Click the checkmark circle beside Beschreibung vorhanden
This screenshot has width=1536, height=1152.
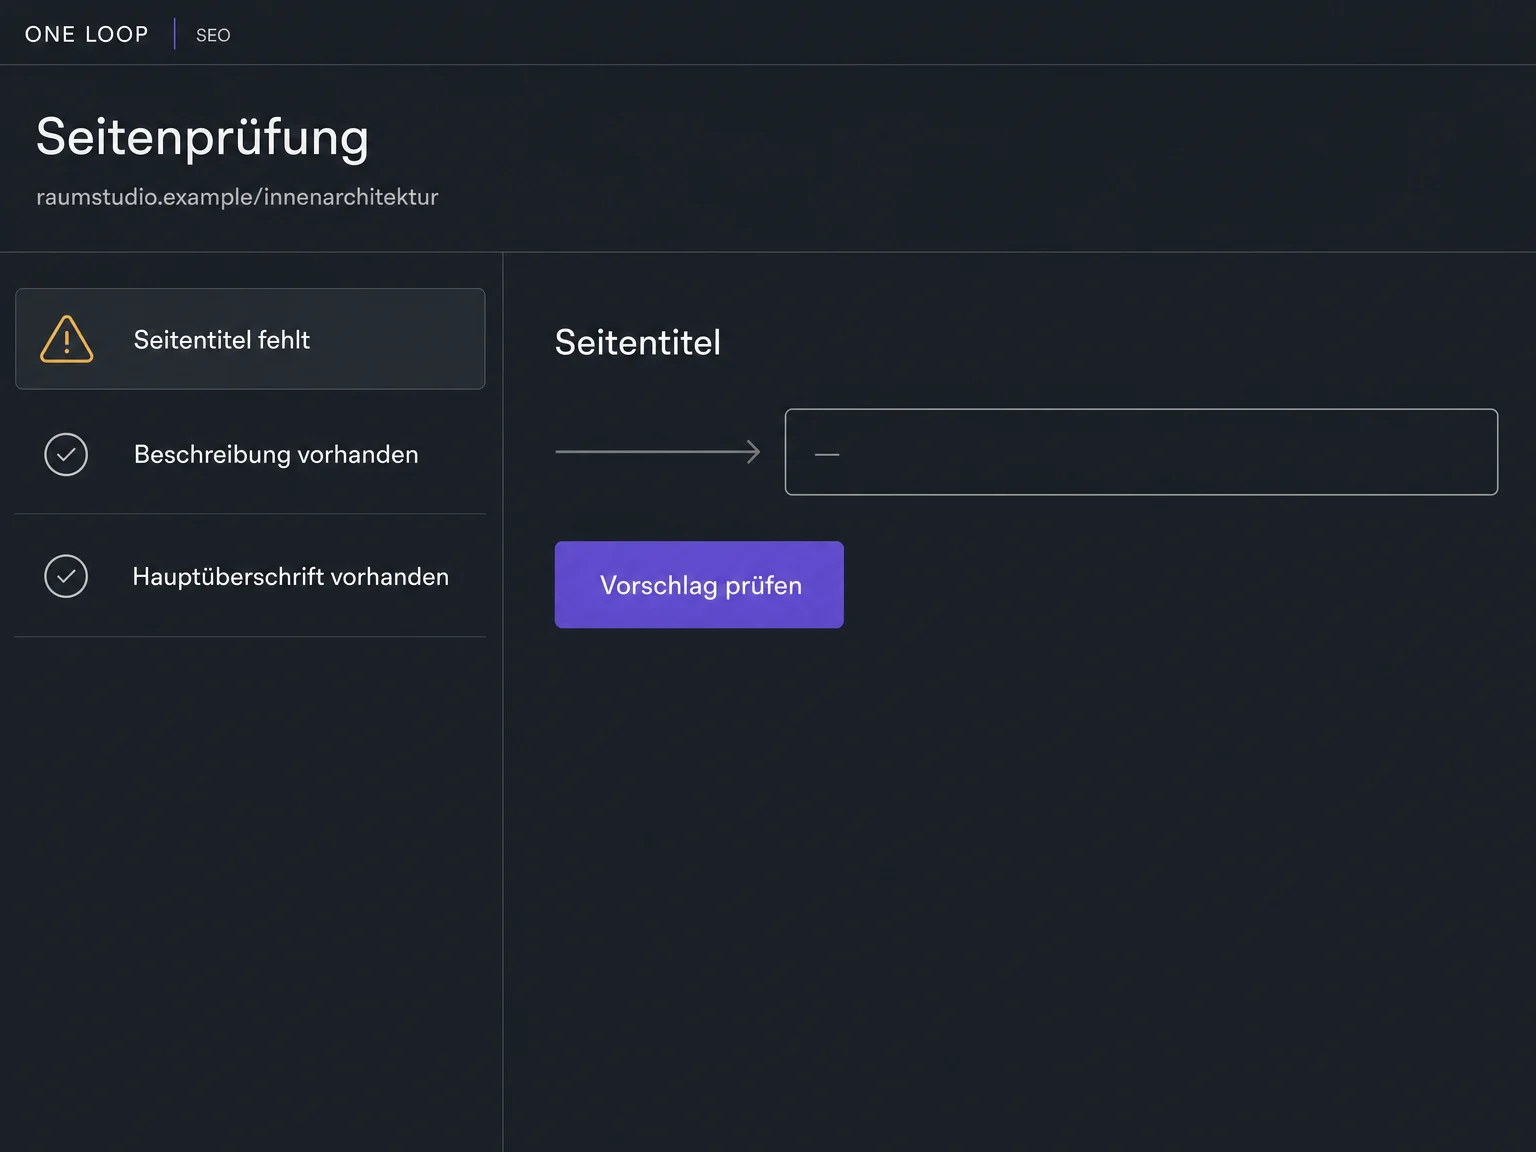pyautogui.click(x=66, y=454)
